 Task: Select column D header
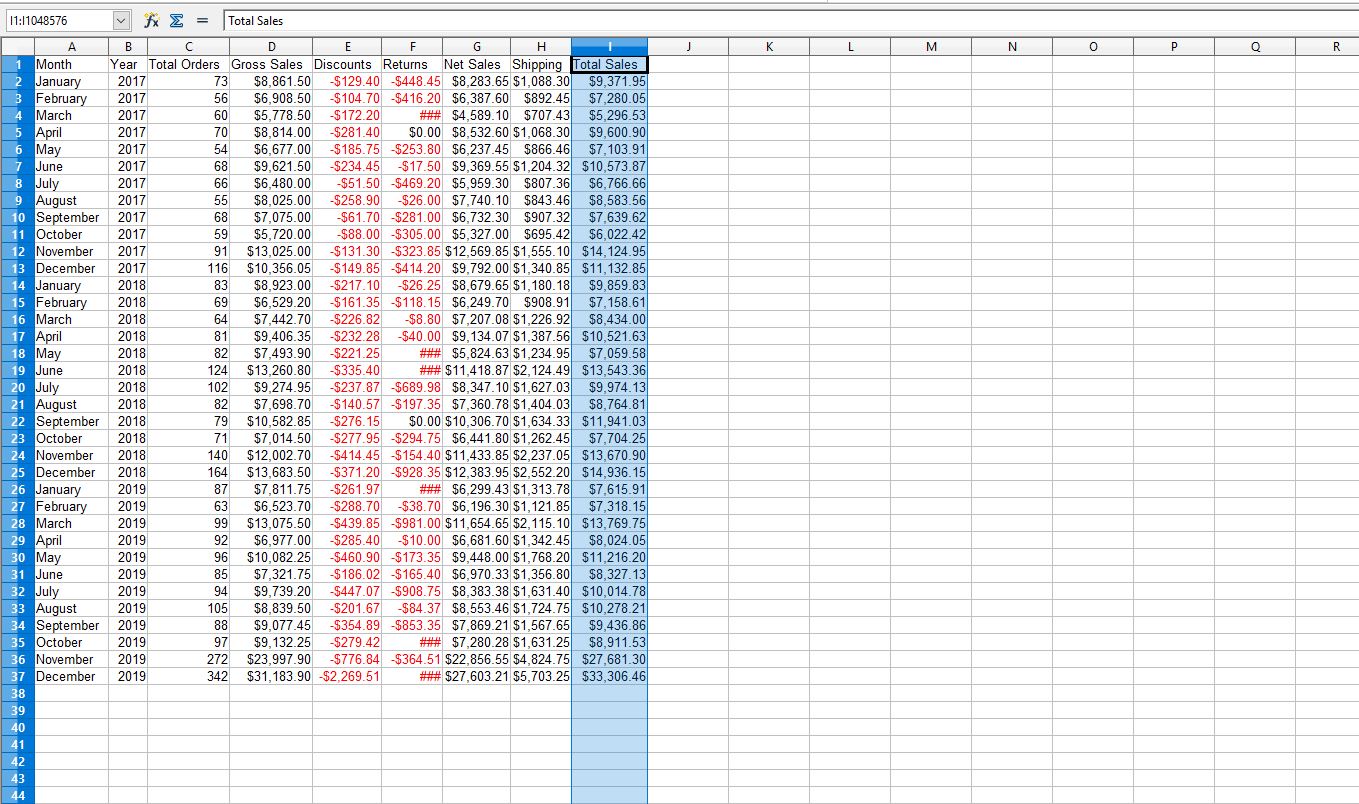tap(271, 46)
